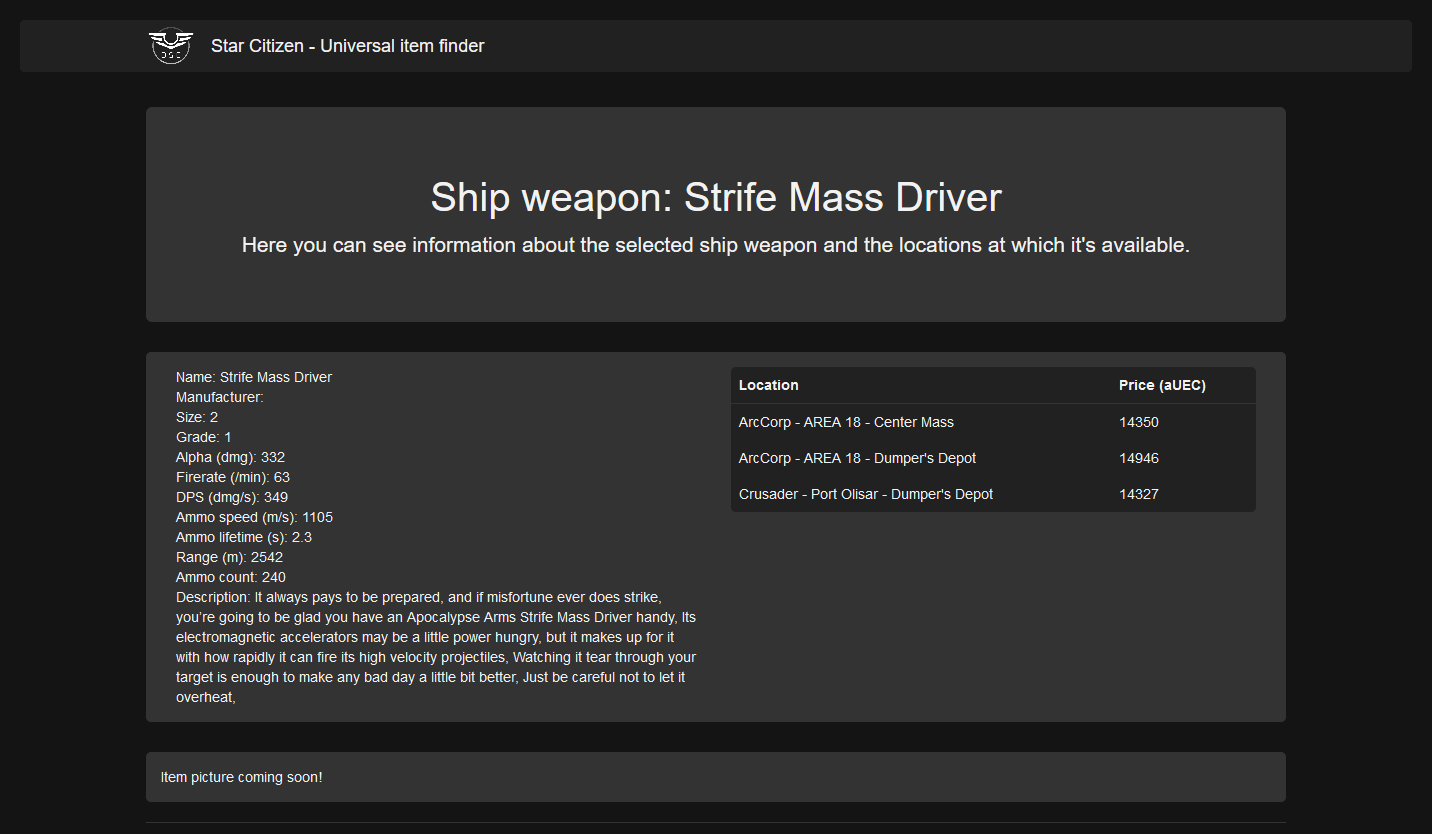
Task: Click the price 14350 for Center Mass
Action: pos(1138,422)
